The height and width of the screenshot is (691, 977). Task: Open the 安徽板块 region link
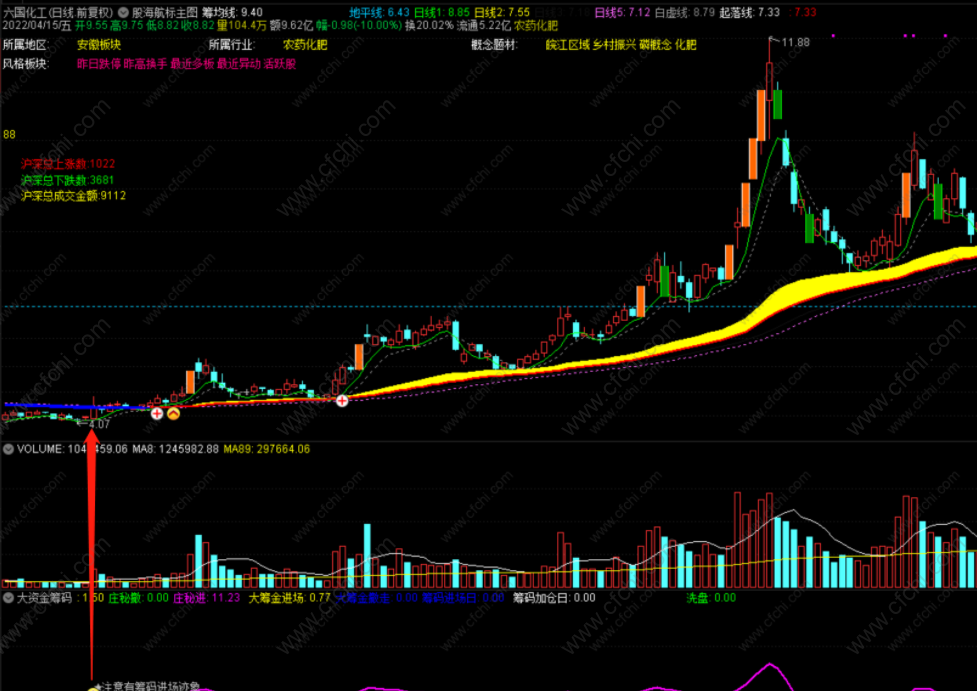(x=99, y=45)
